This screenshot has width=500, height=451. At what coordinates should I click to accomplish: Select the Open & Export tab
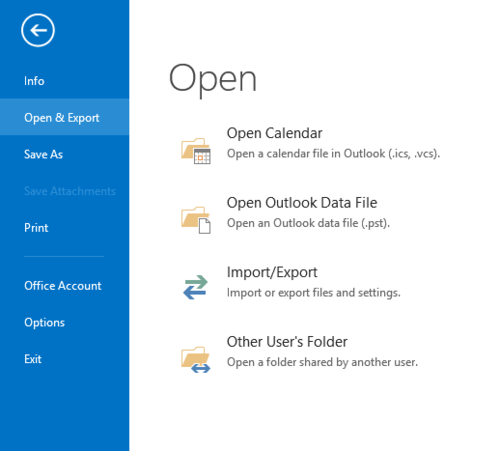[64, 117]
